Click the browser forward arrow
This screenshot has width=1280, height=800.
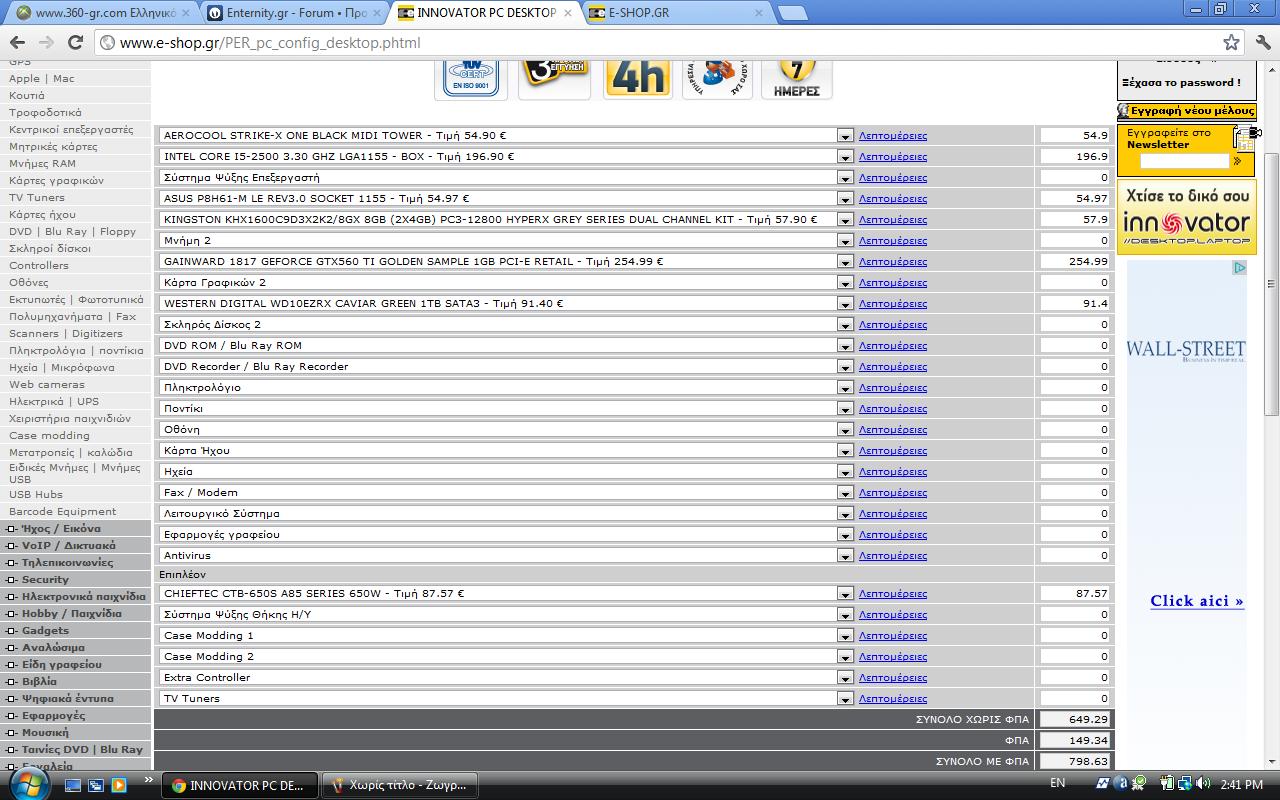click(x=46, y=42)
